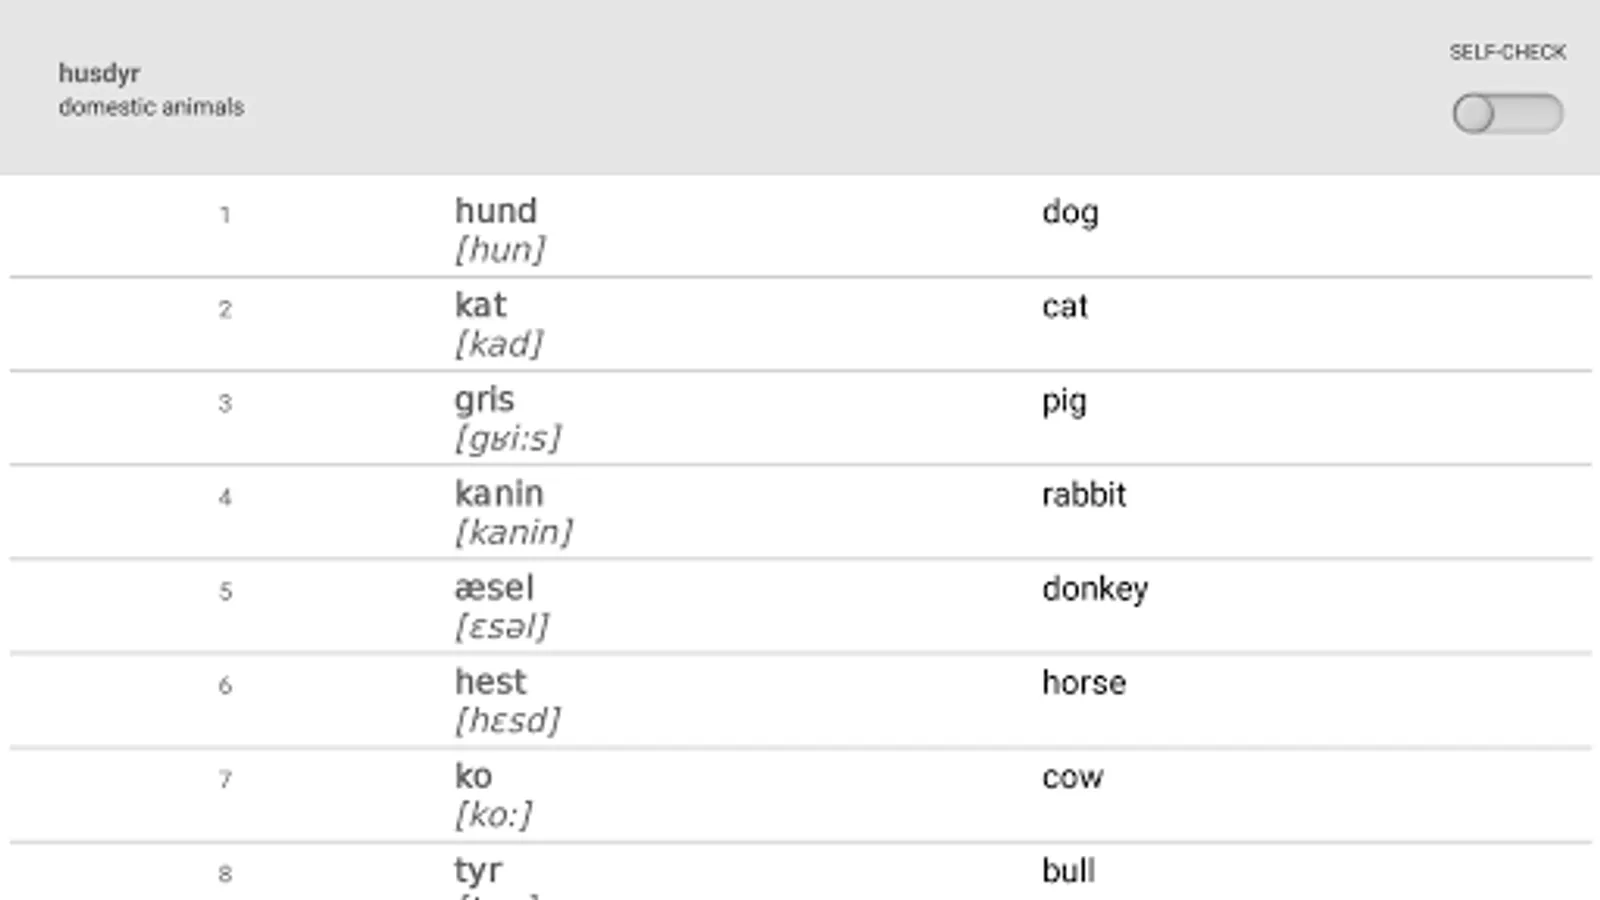Select the Danish word 'kat'
The width and height of the screenshot is (1600, 900).
pos(480,305)
